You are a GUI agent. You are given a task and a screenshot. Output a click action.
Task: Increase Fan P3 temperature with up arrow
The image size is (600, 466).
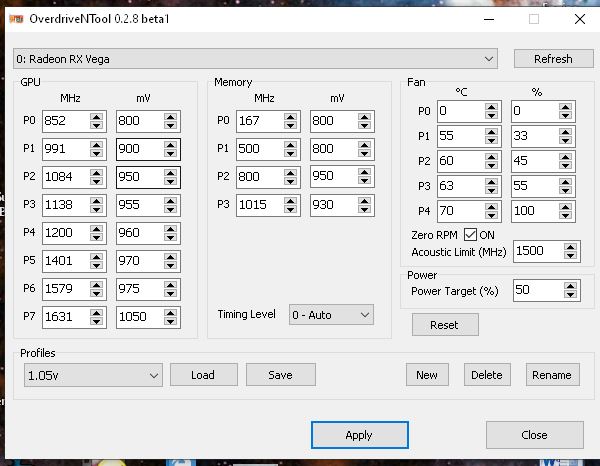(491, 182)
